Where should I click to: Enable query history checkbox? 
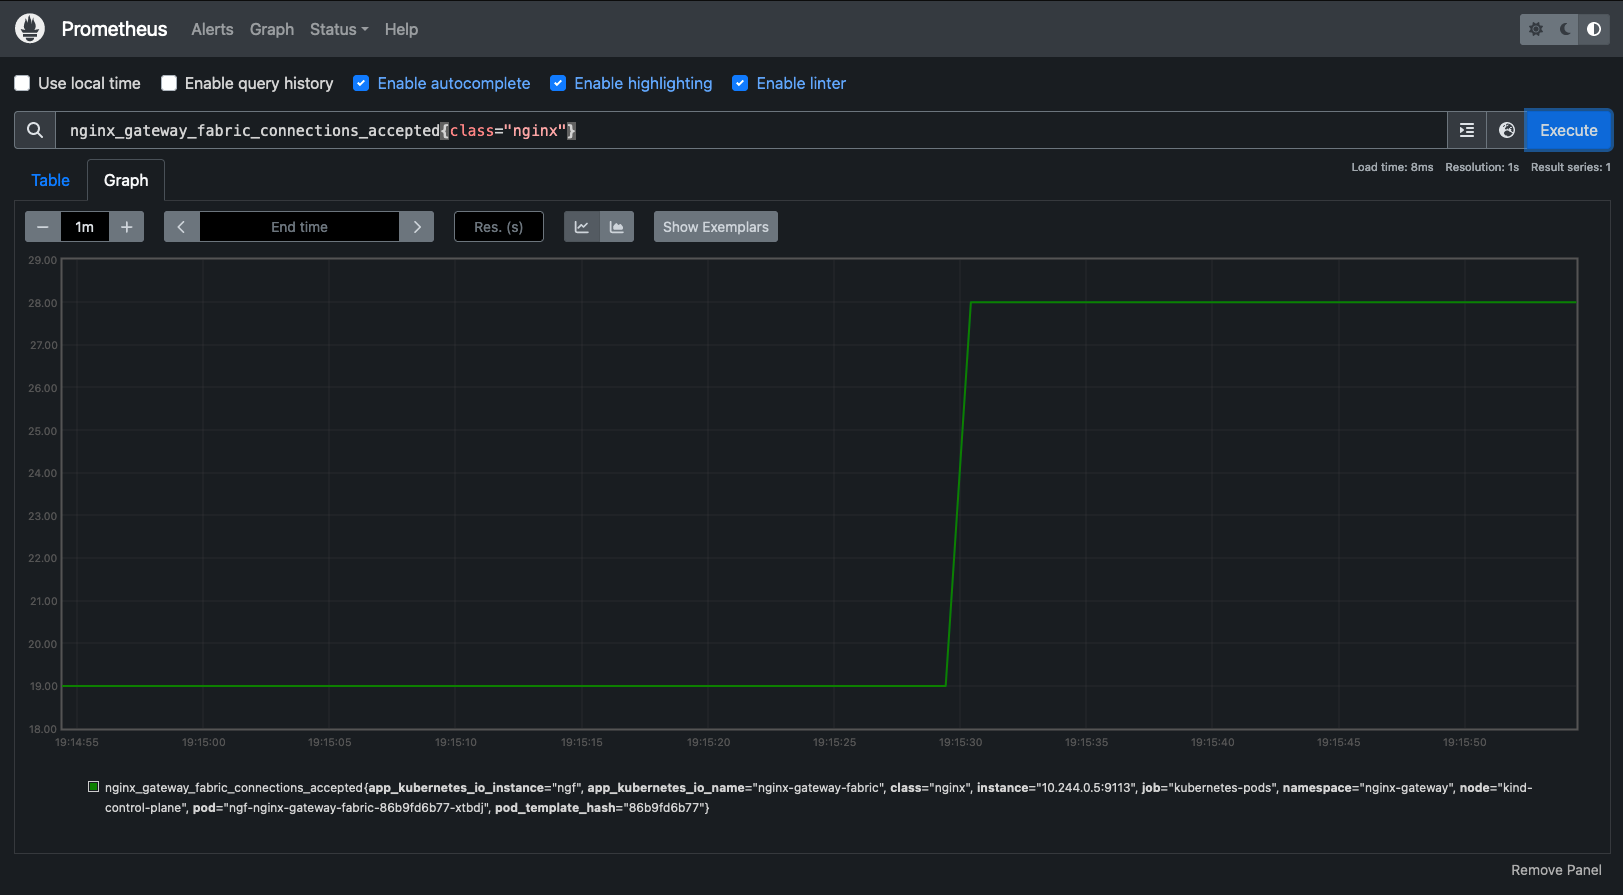(169, 83)
